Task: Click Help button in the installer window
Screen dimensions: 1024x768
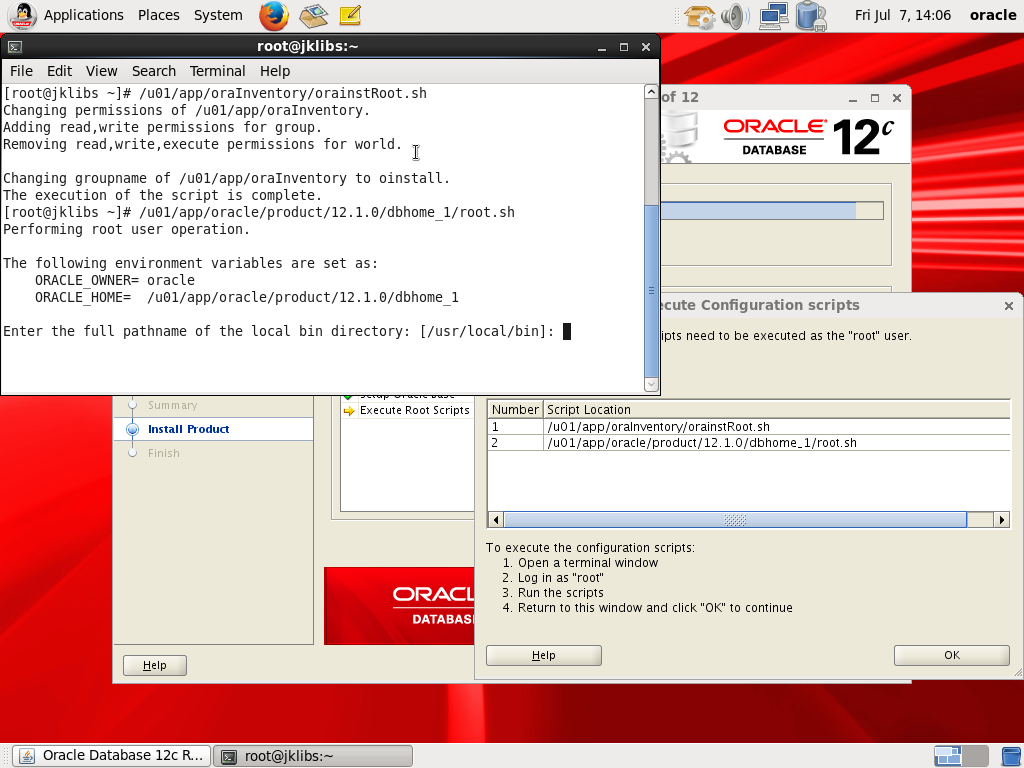Action: pyautogui.click(x=155, y=665)
